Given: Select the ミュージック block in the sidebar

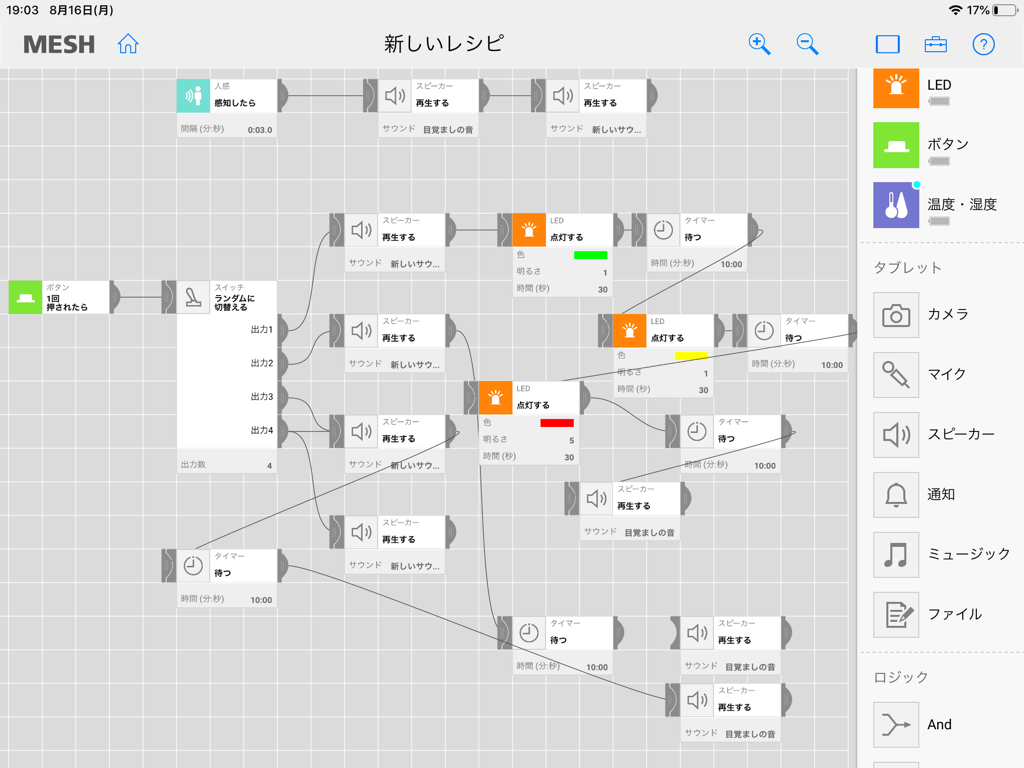Looking at the screenshot, I should (896, 554).
